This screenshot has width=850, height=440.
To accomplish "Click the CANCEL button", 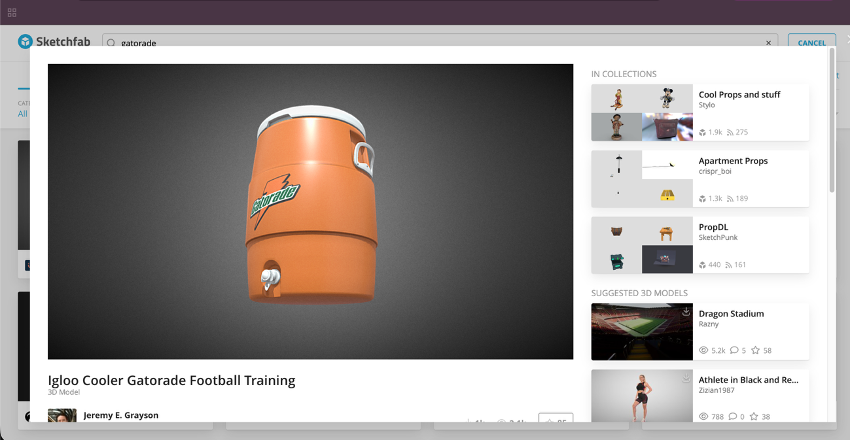I will point(812,43).
